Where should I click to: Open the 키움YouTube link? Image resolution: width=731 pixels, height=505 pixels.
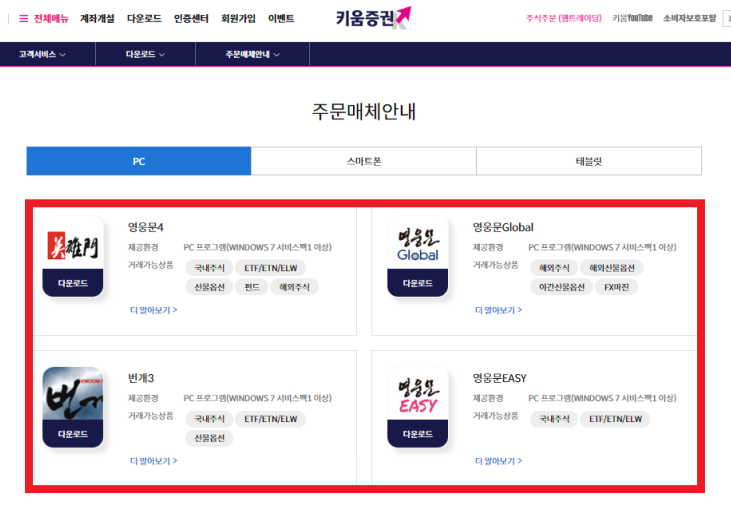pyautogui.click(x=632, y=18)
